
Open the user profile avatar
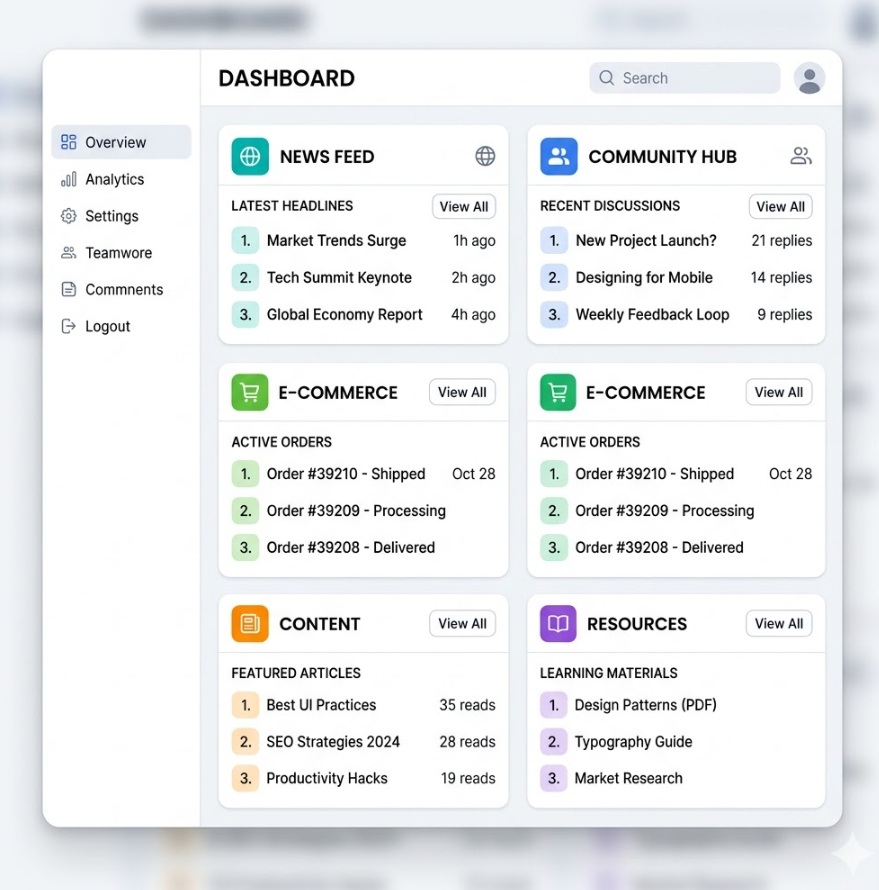click(x=809, y=78)
